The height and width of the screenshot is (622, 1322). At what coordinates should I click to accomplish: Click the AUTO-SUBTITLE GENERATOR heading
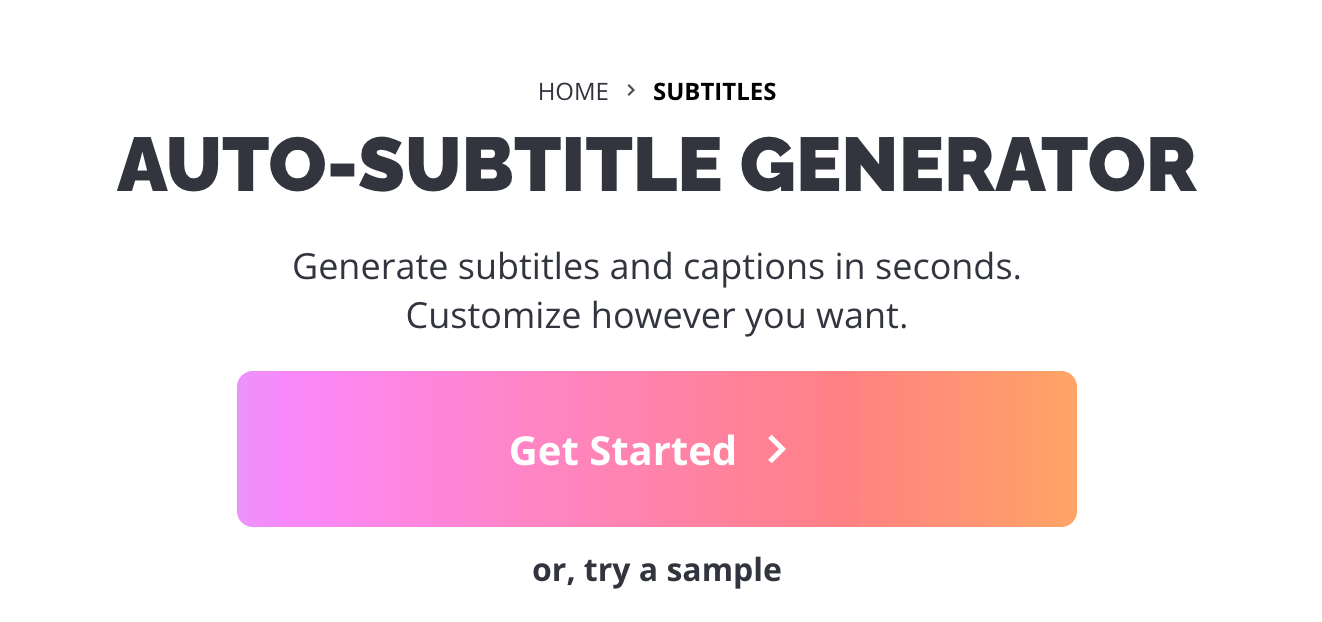click(656, 166)
